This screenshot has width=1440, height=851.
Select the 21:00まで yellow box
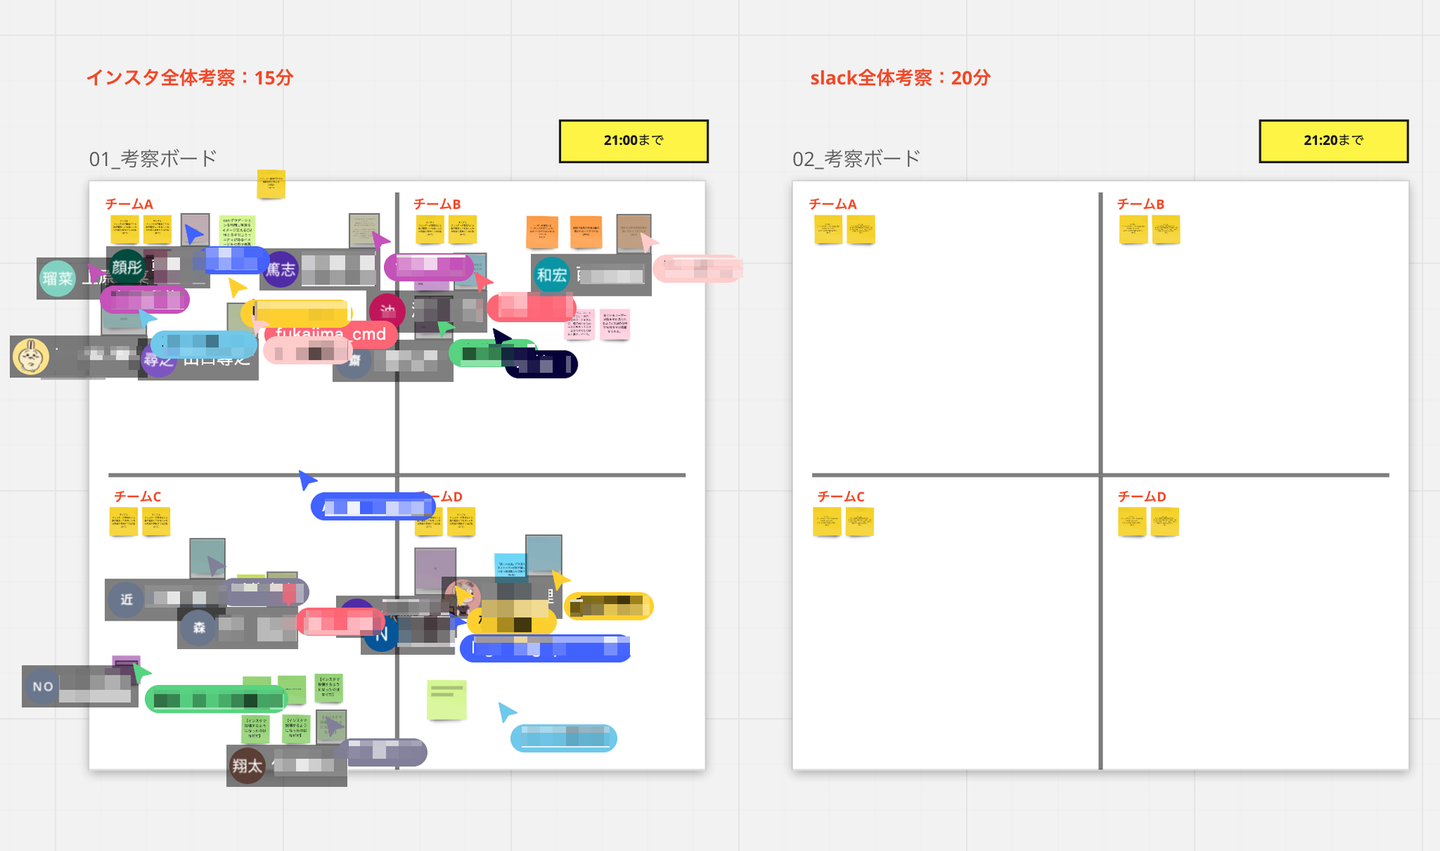[x=634, y=141]
